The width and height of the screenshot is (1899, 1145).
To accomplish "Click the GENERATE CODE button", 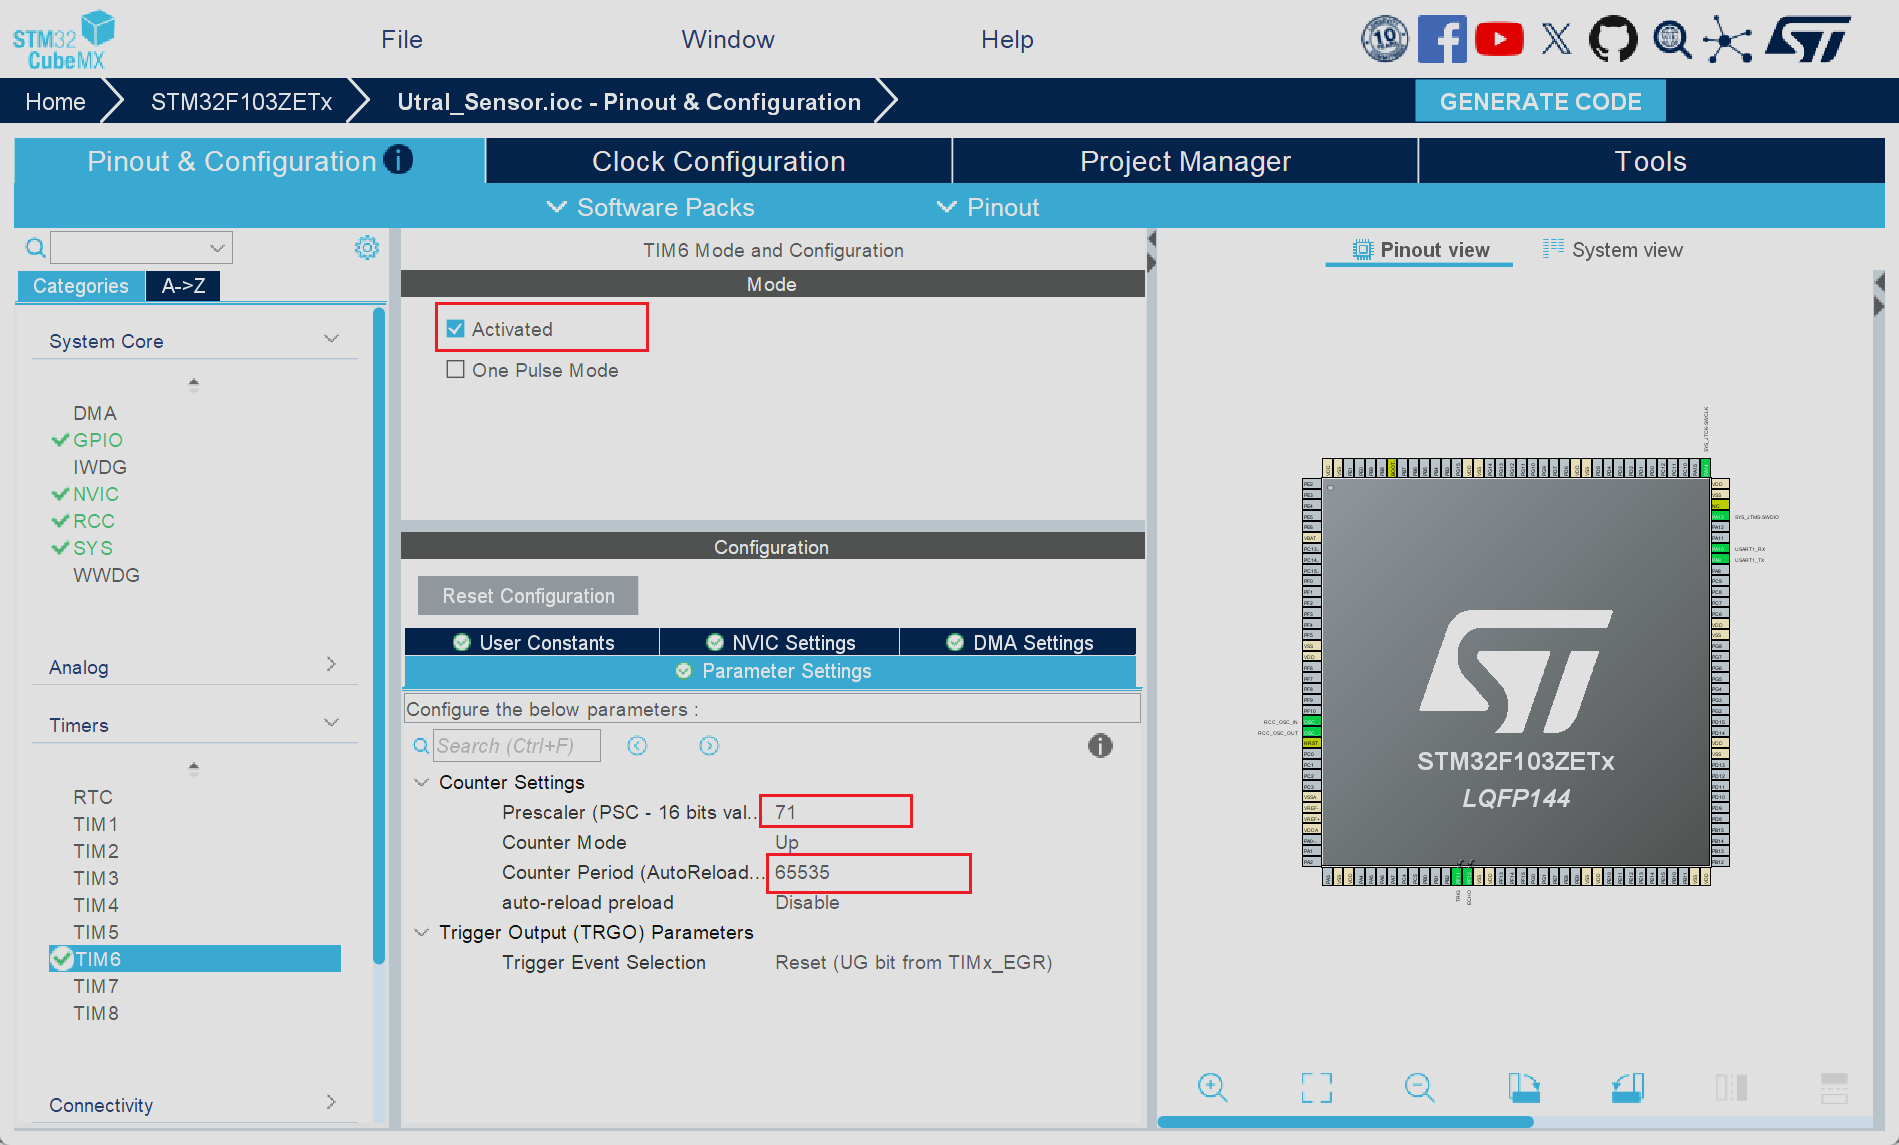I will coord(1540,102).
